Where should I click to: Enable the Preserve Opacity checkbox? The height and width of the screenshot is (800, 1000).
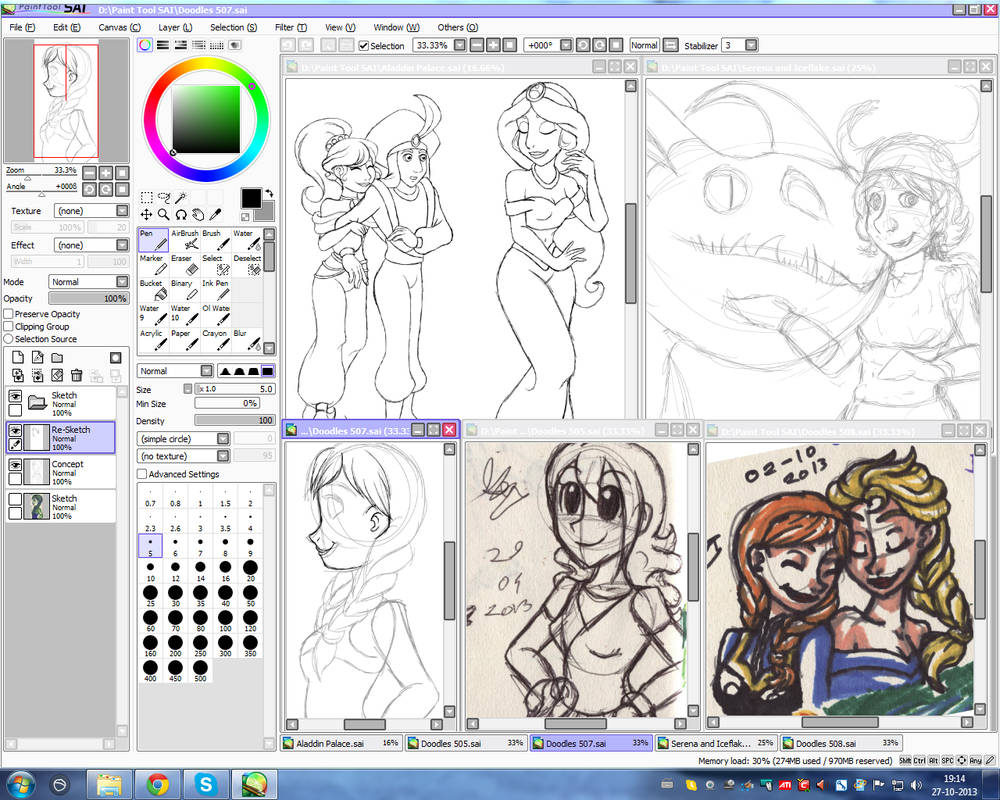pyautogui.click(x=9, y=314)
